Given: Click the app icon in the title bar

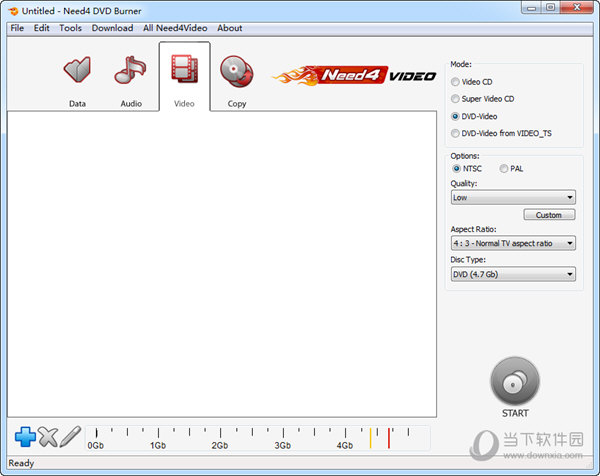Looking at the screenshot, I should pyautogui.click(x=13, y=11).
